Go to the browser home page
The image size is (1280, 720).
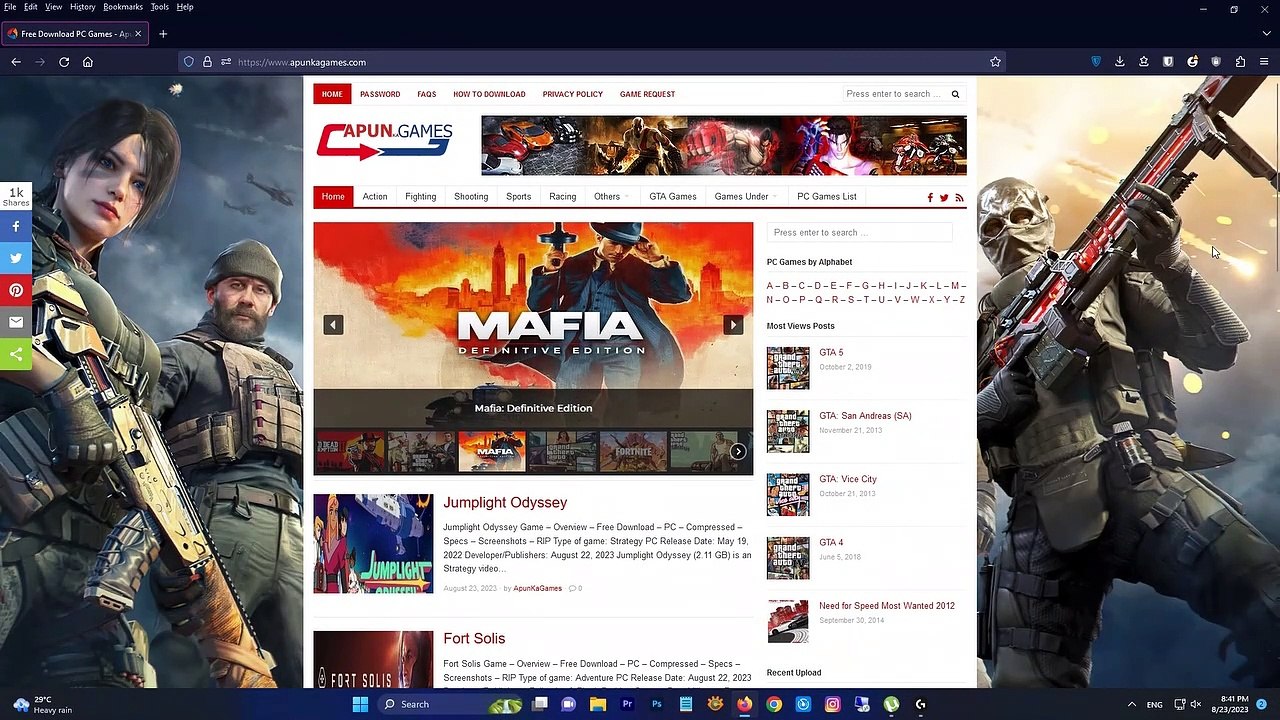pyautogui.click(x=88, y=62)
